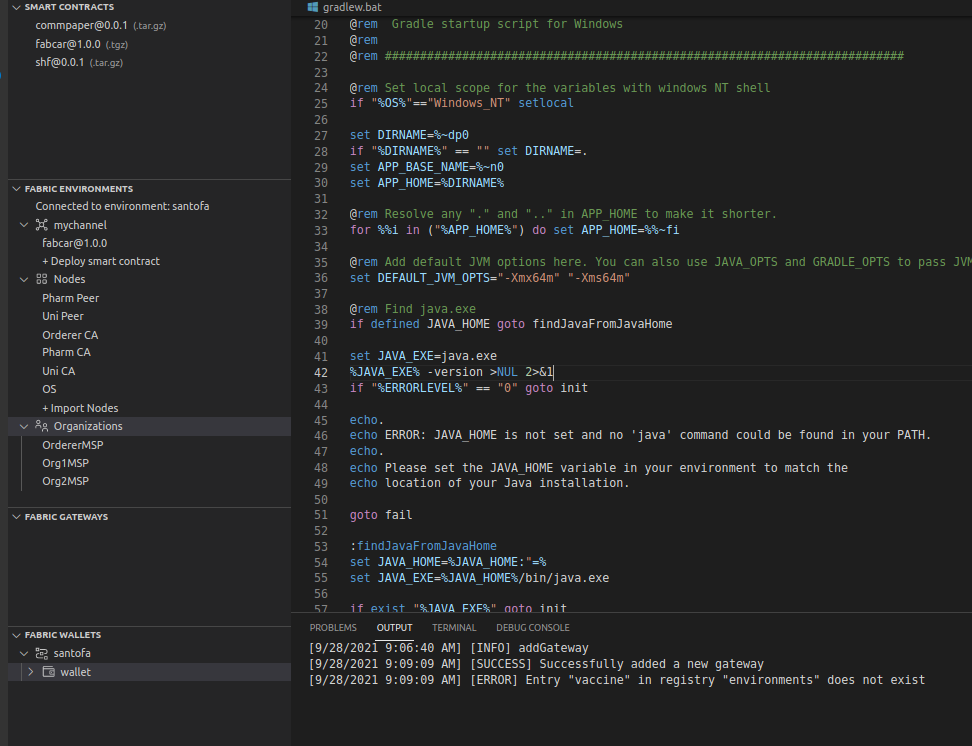
Task: Click the ERROR 'vaccine' registry log line
Action: [617, 680]
